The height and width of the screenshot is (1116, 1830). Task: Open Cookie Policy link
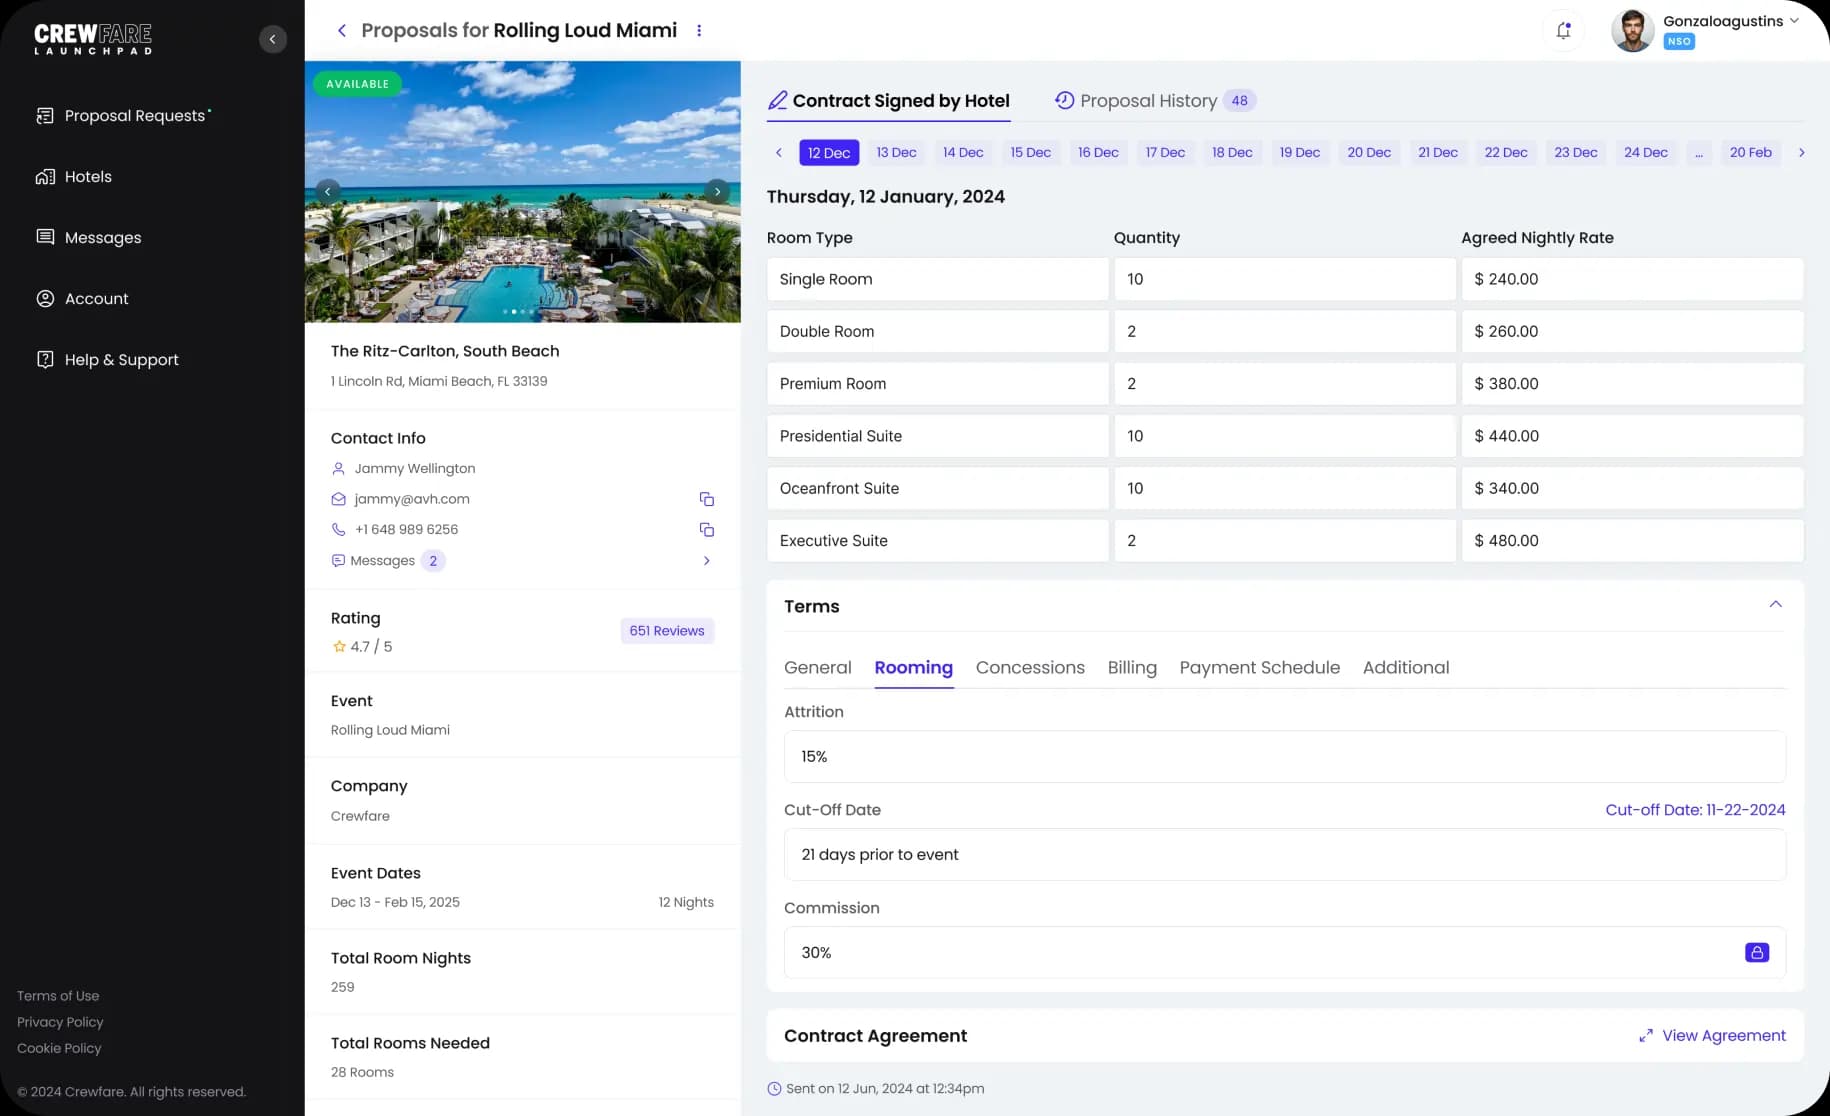59,1048
